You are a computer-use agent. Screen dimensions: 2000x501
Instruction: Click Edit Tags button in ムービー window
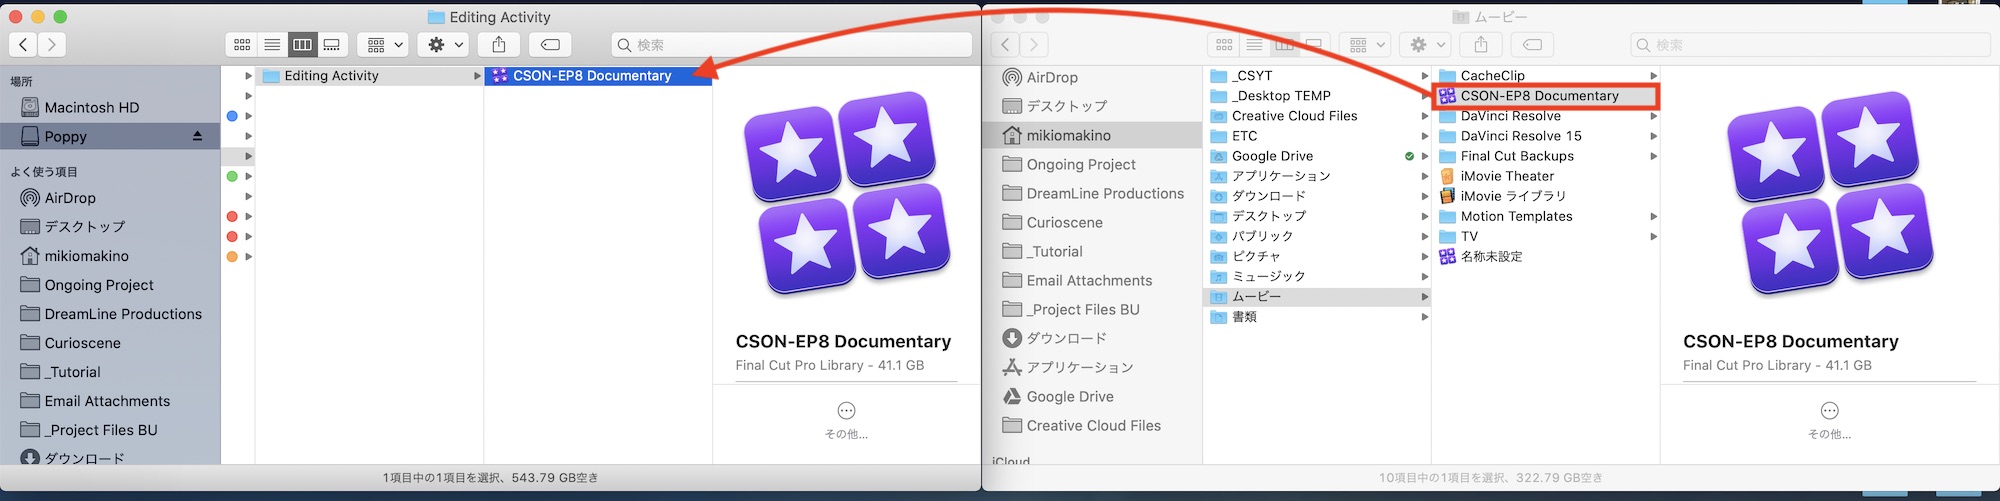tap(1532, 44)
